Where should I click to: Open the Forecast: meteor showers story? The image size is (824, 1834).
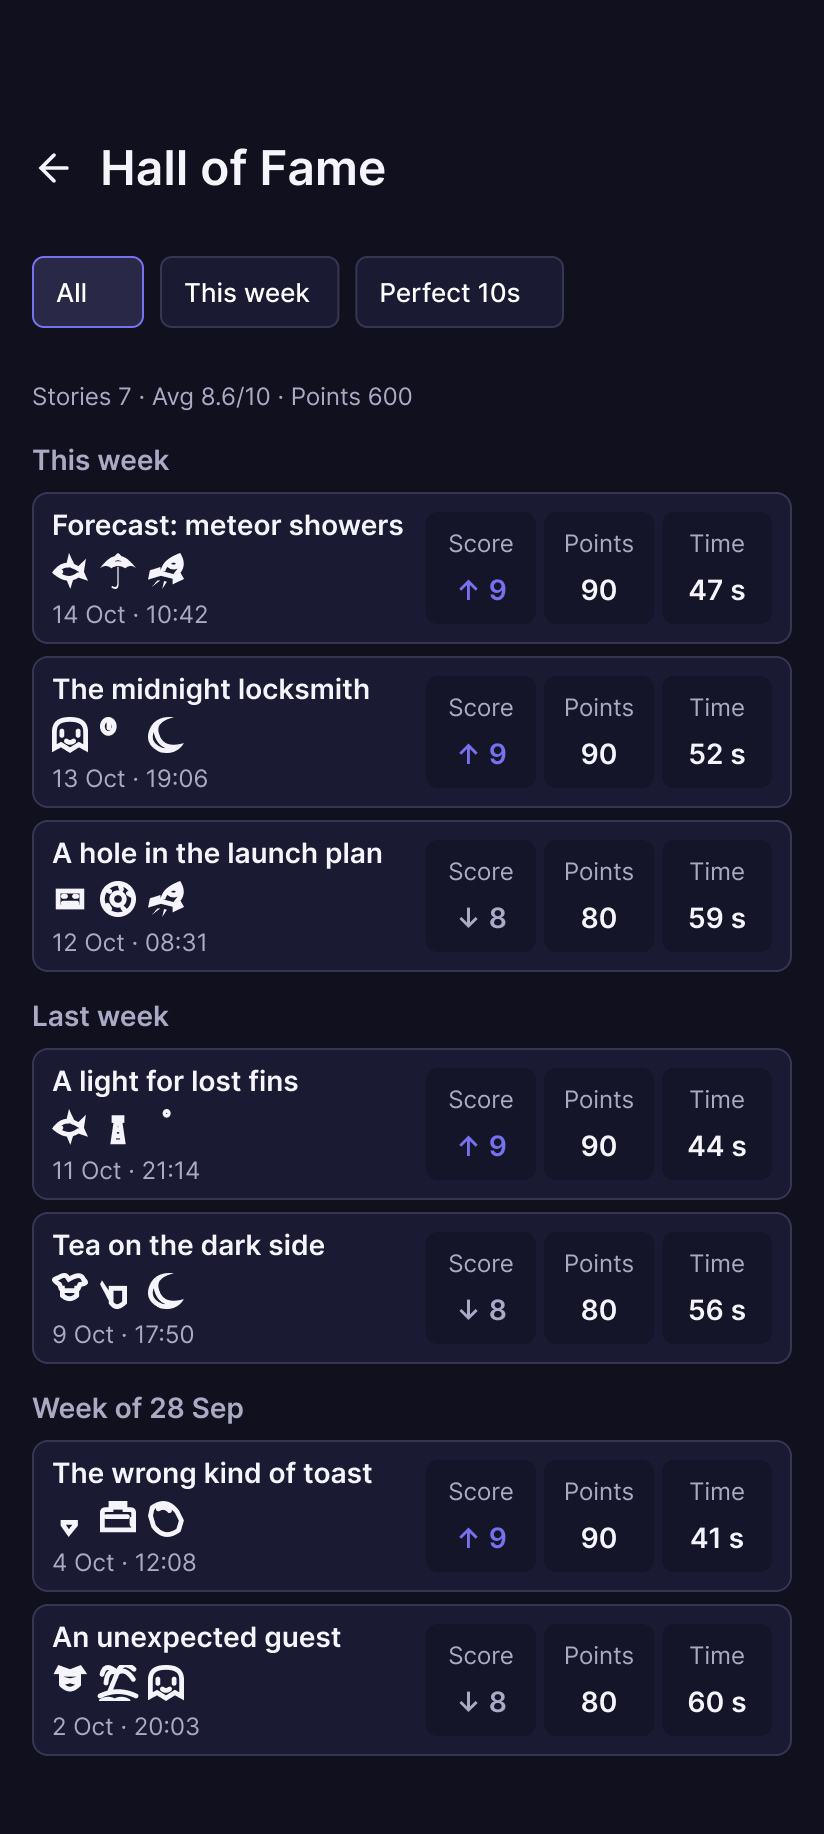[412, 568]
